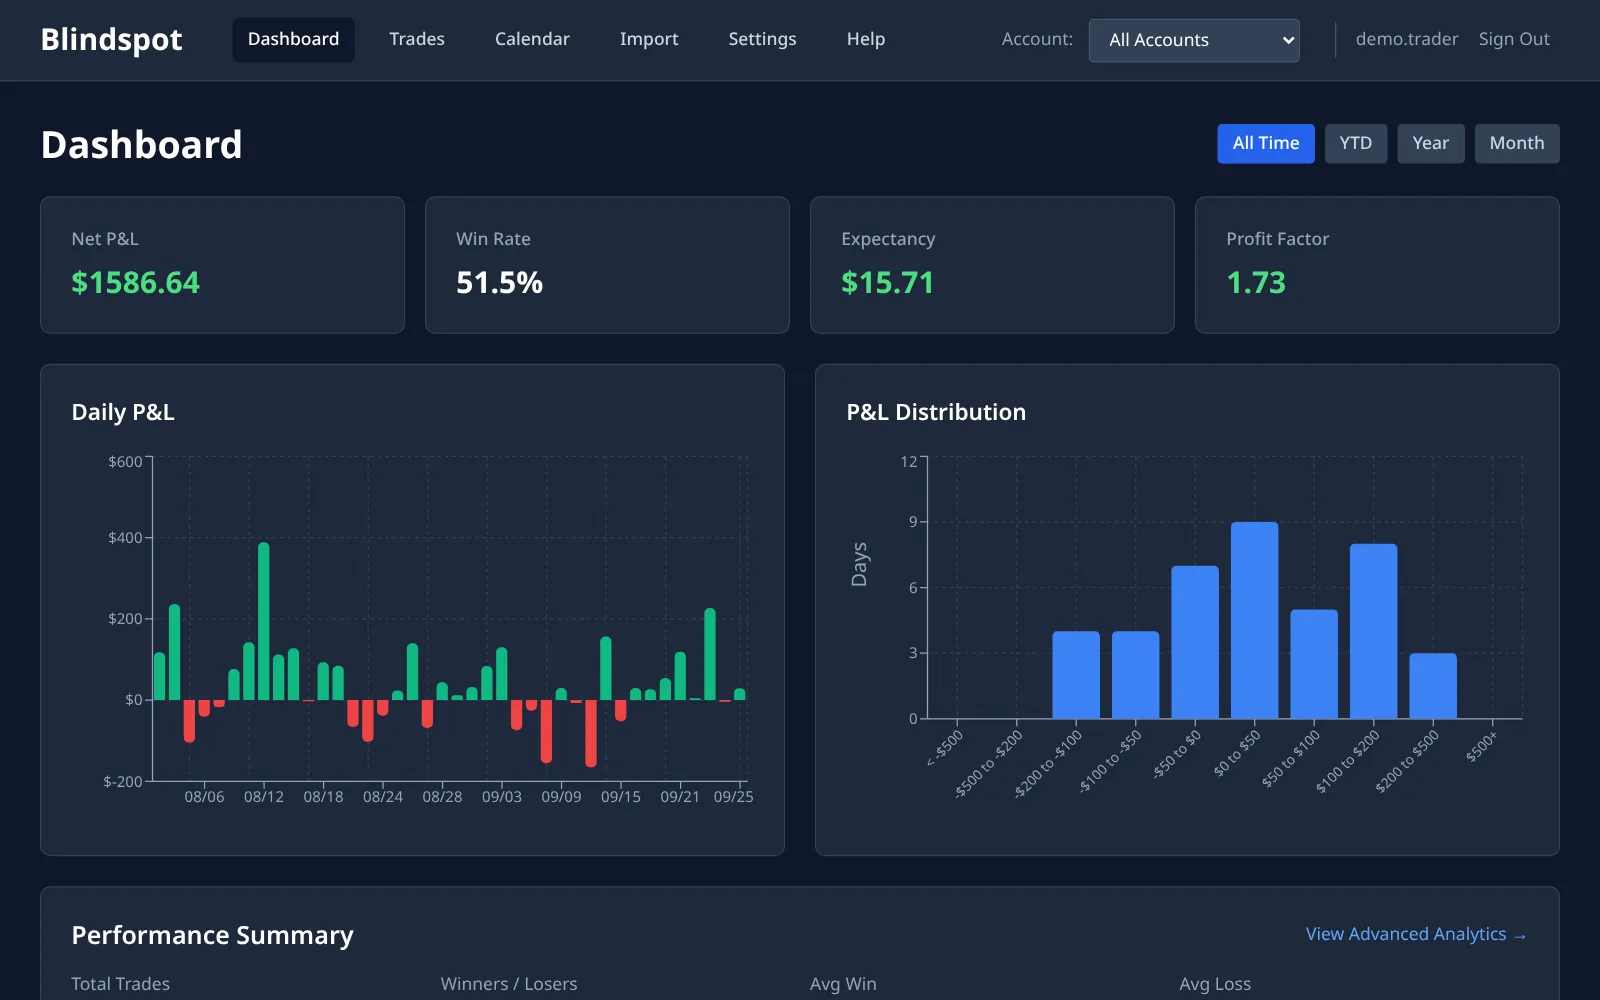Open the Dashboard nav tab
The width and height of the screenshot is (1600, 1000).
293,39
